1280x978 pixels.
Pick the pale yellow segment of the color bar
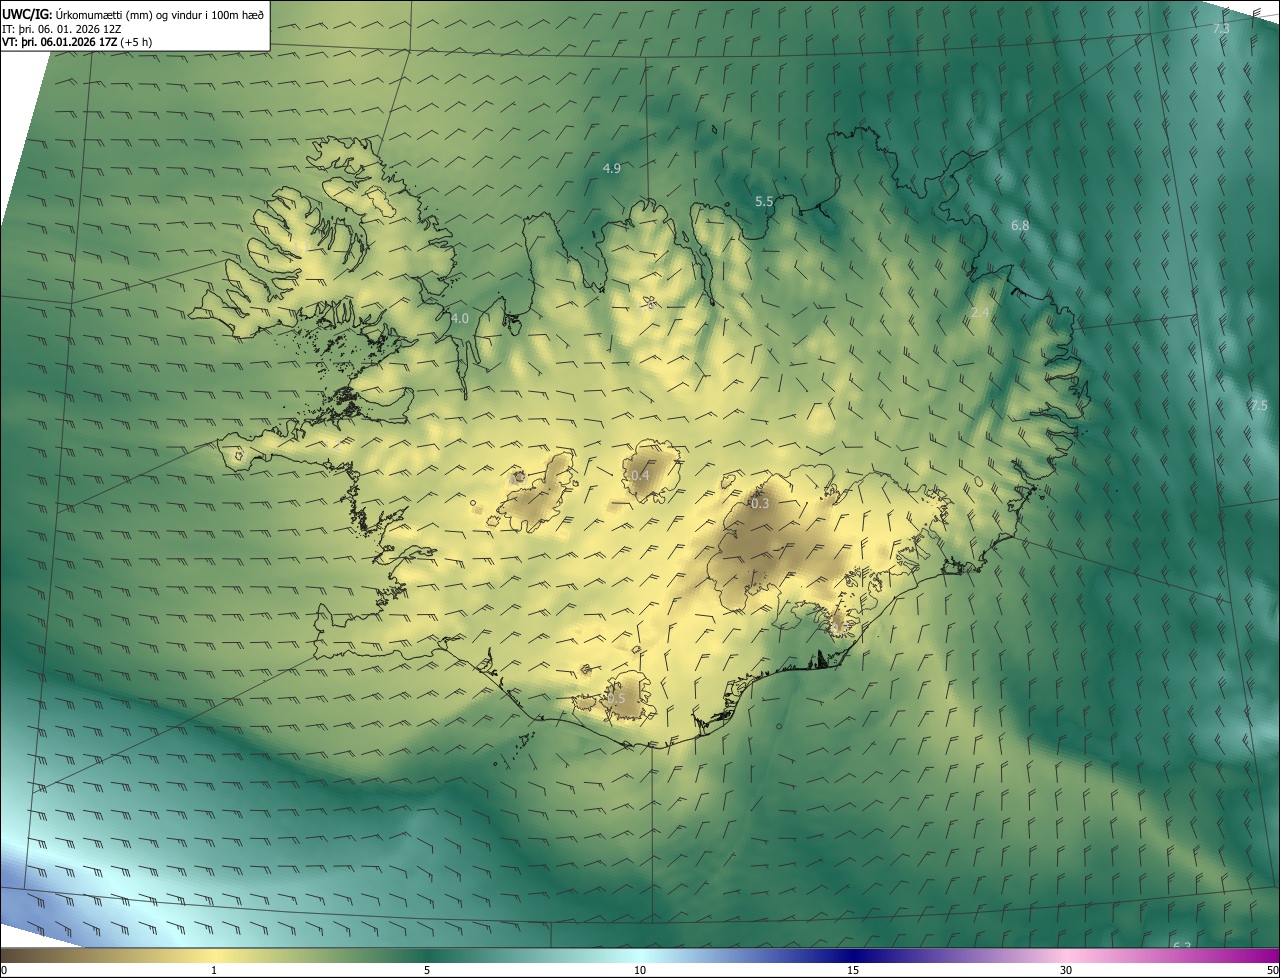[214, 956]
